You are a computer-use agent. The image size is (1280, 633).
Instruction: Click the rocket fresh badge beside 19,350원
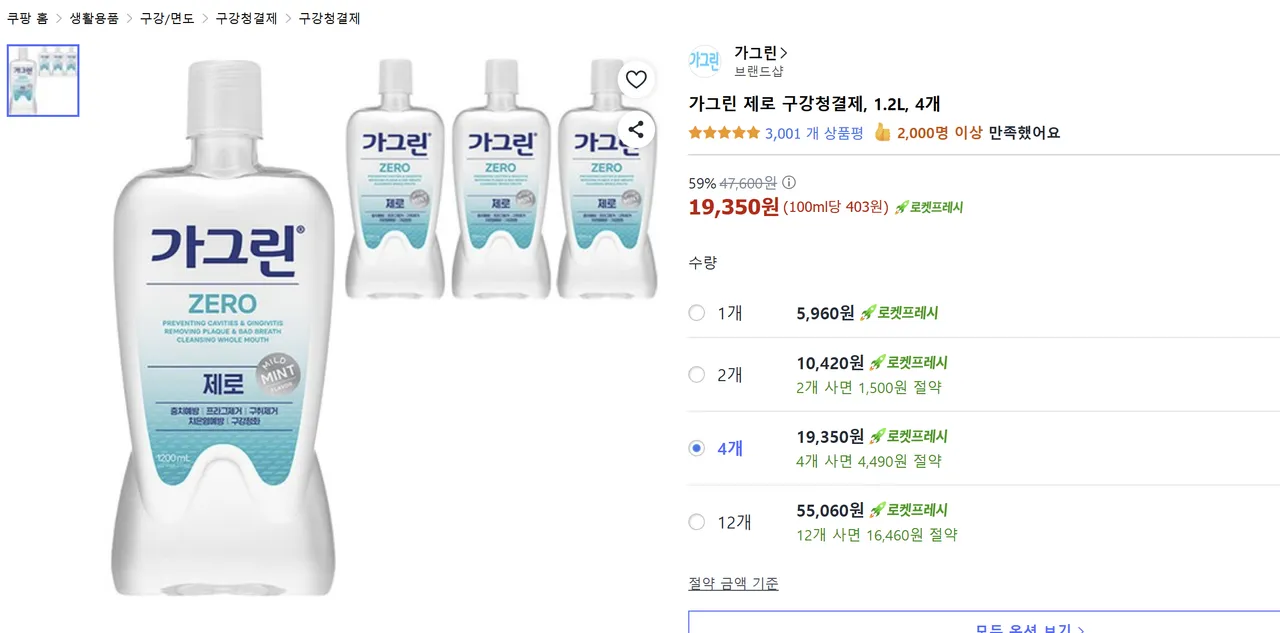coord(929,207)
